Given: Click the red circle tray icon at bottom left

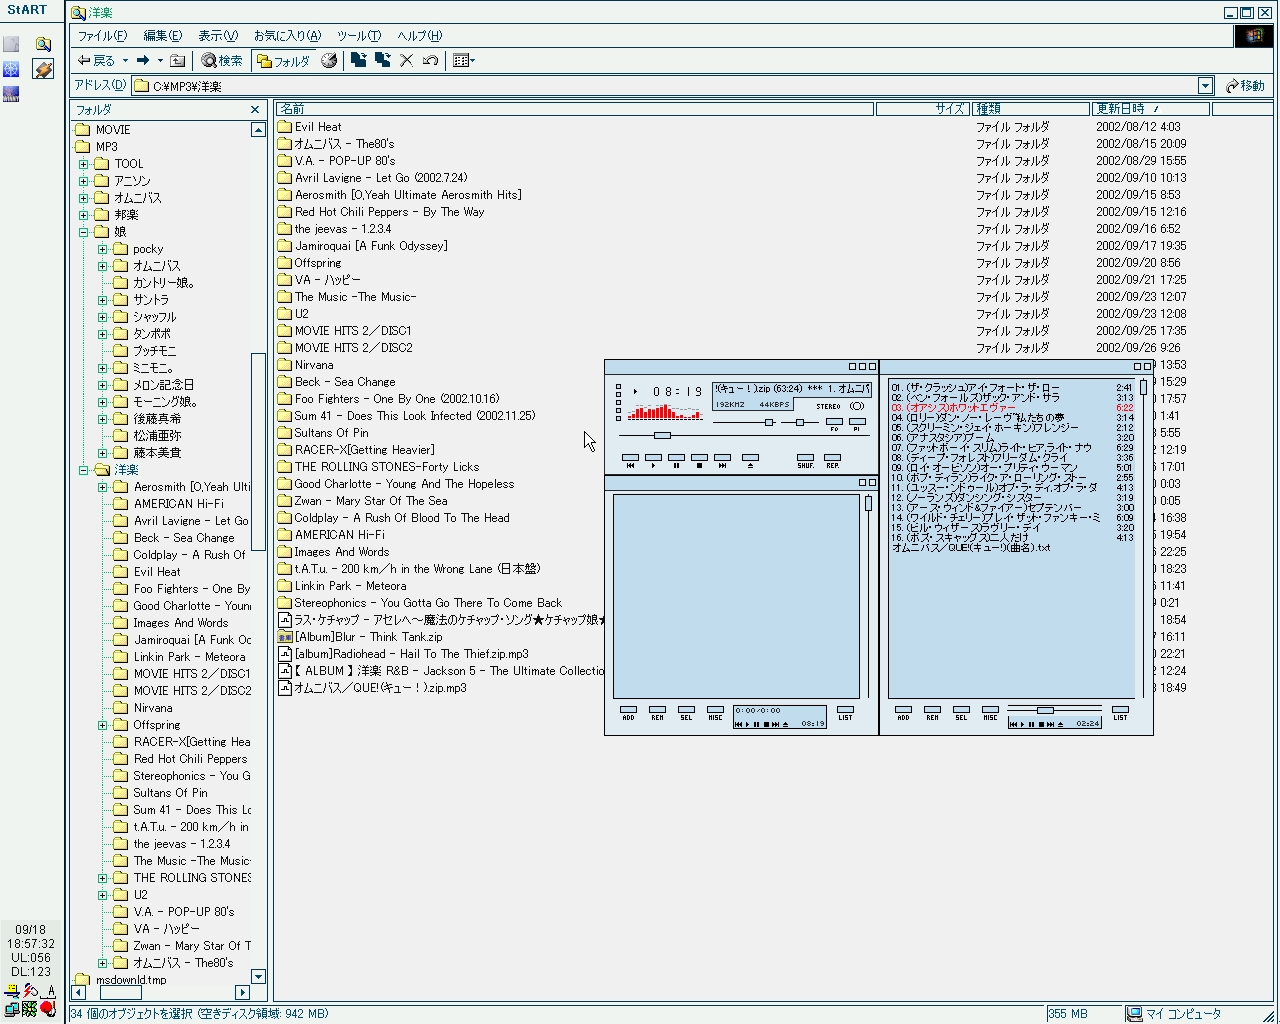Looking at the screenshot, I should tap(47, 1008).
